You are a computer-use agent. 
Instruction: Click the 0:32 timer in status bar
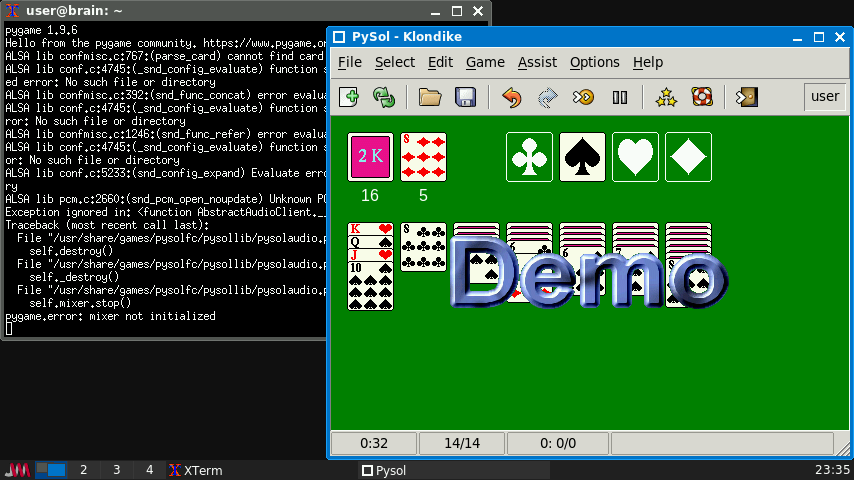[374, 443]
